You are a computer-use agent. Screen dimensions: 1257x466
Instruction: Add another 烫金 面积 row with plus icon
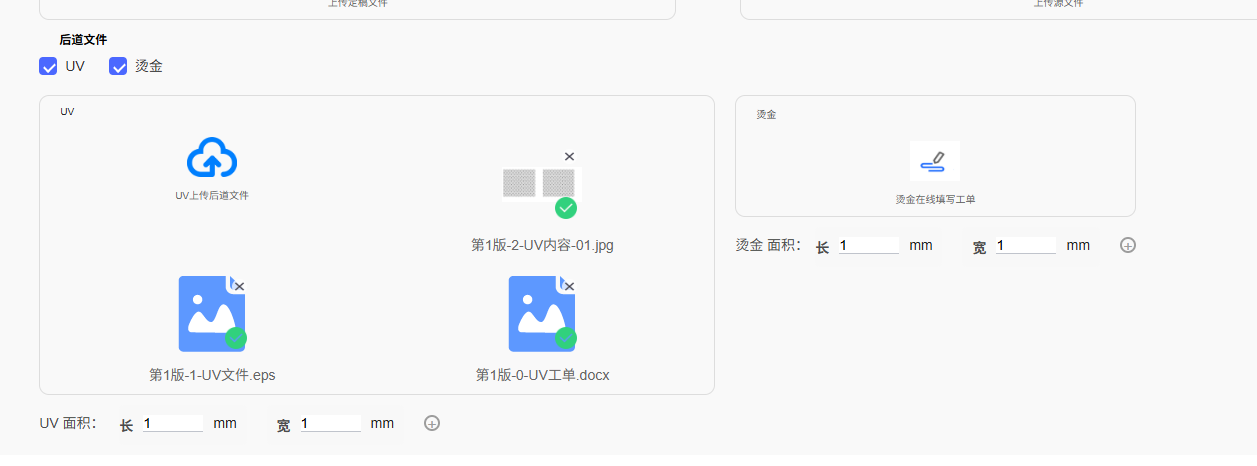click(1128, 245)
